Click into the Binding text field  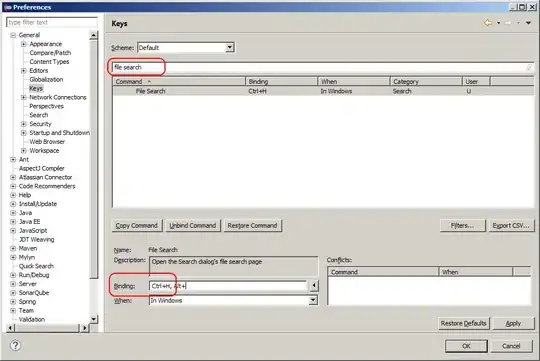coord(229,286)
